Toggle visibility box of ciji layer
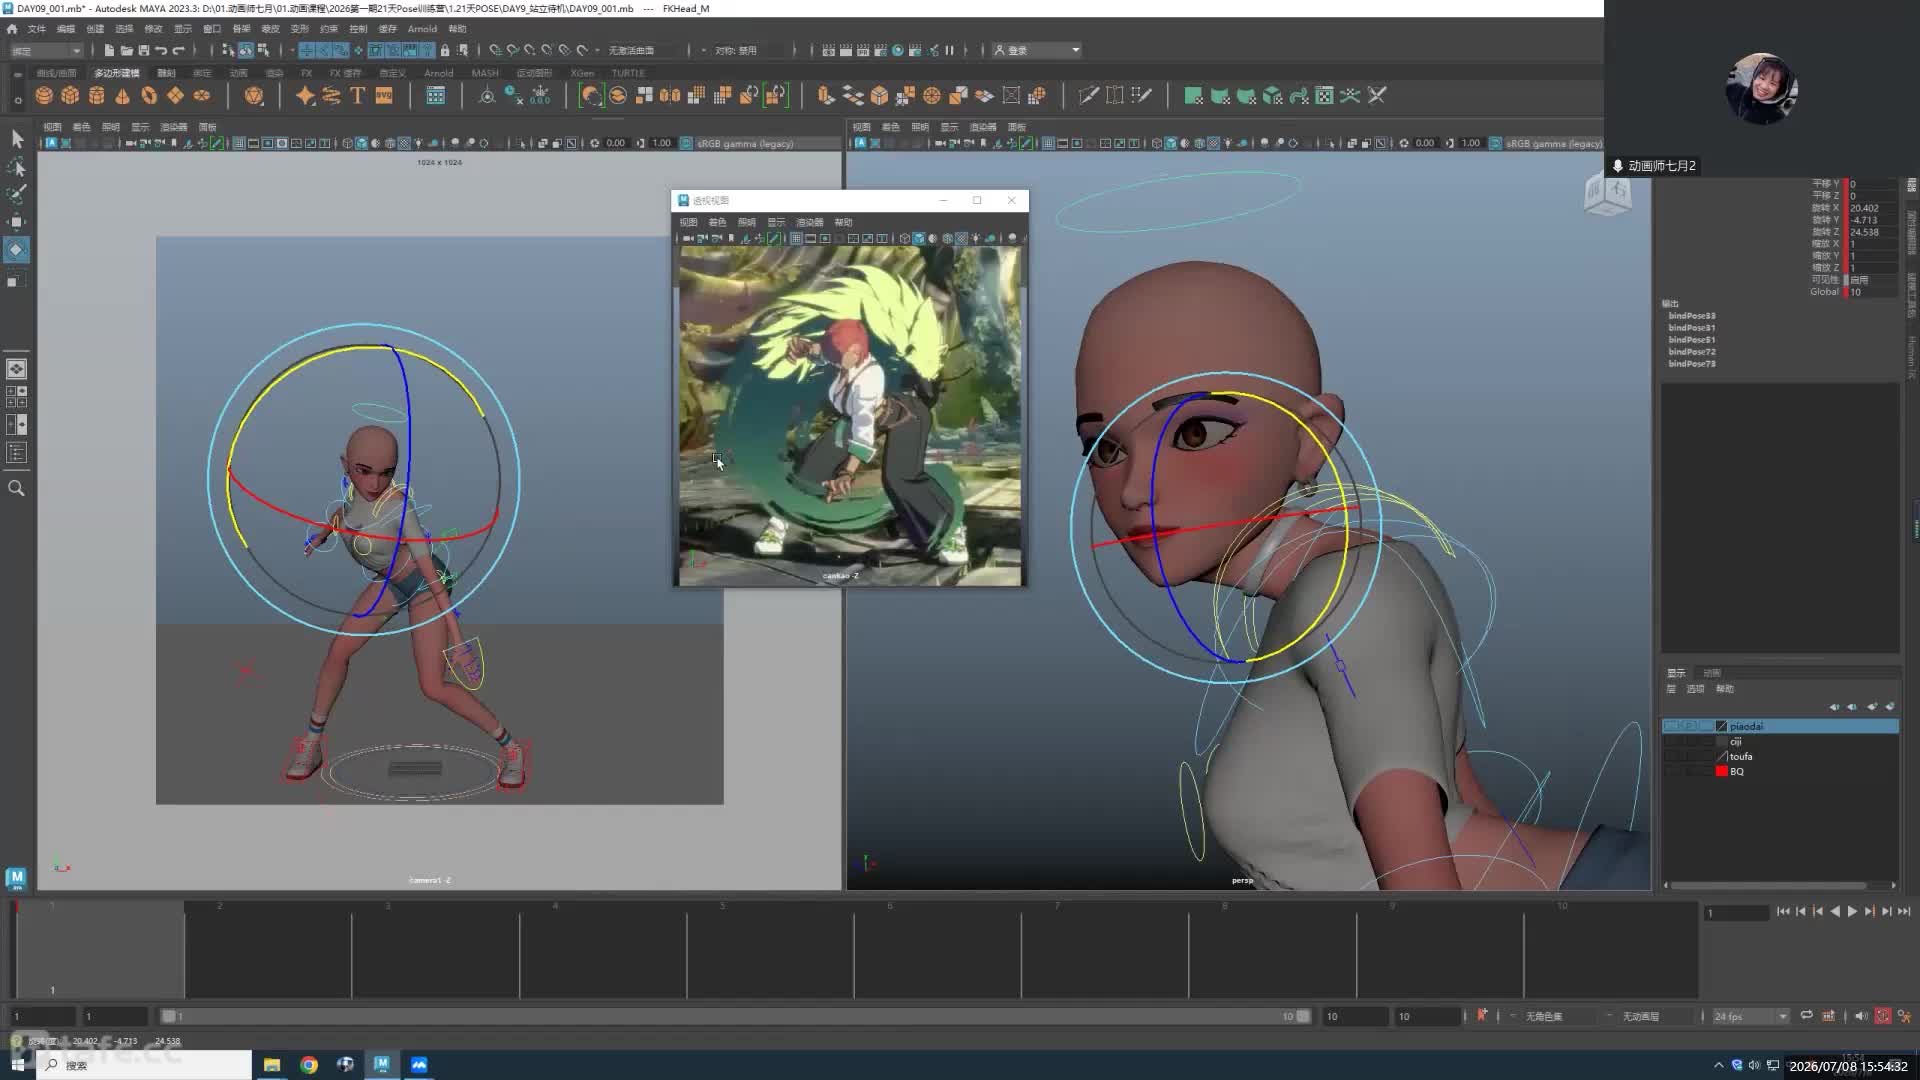Viewport: 1920px width, 1080px height. (x=1671, y=741)
